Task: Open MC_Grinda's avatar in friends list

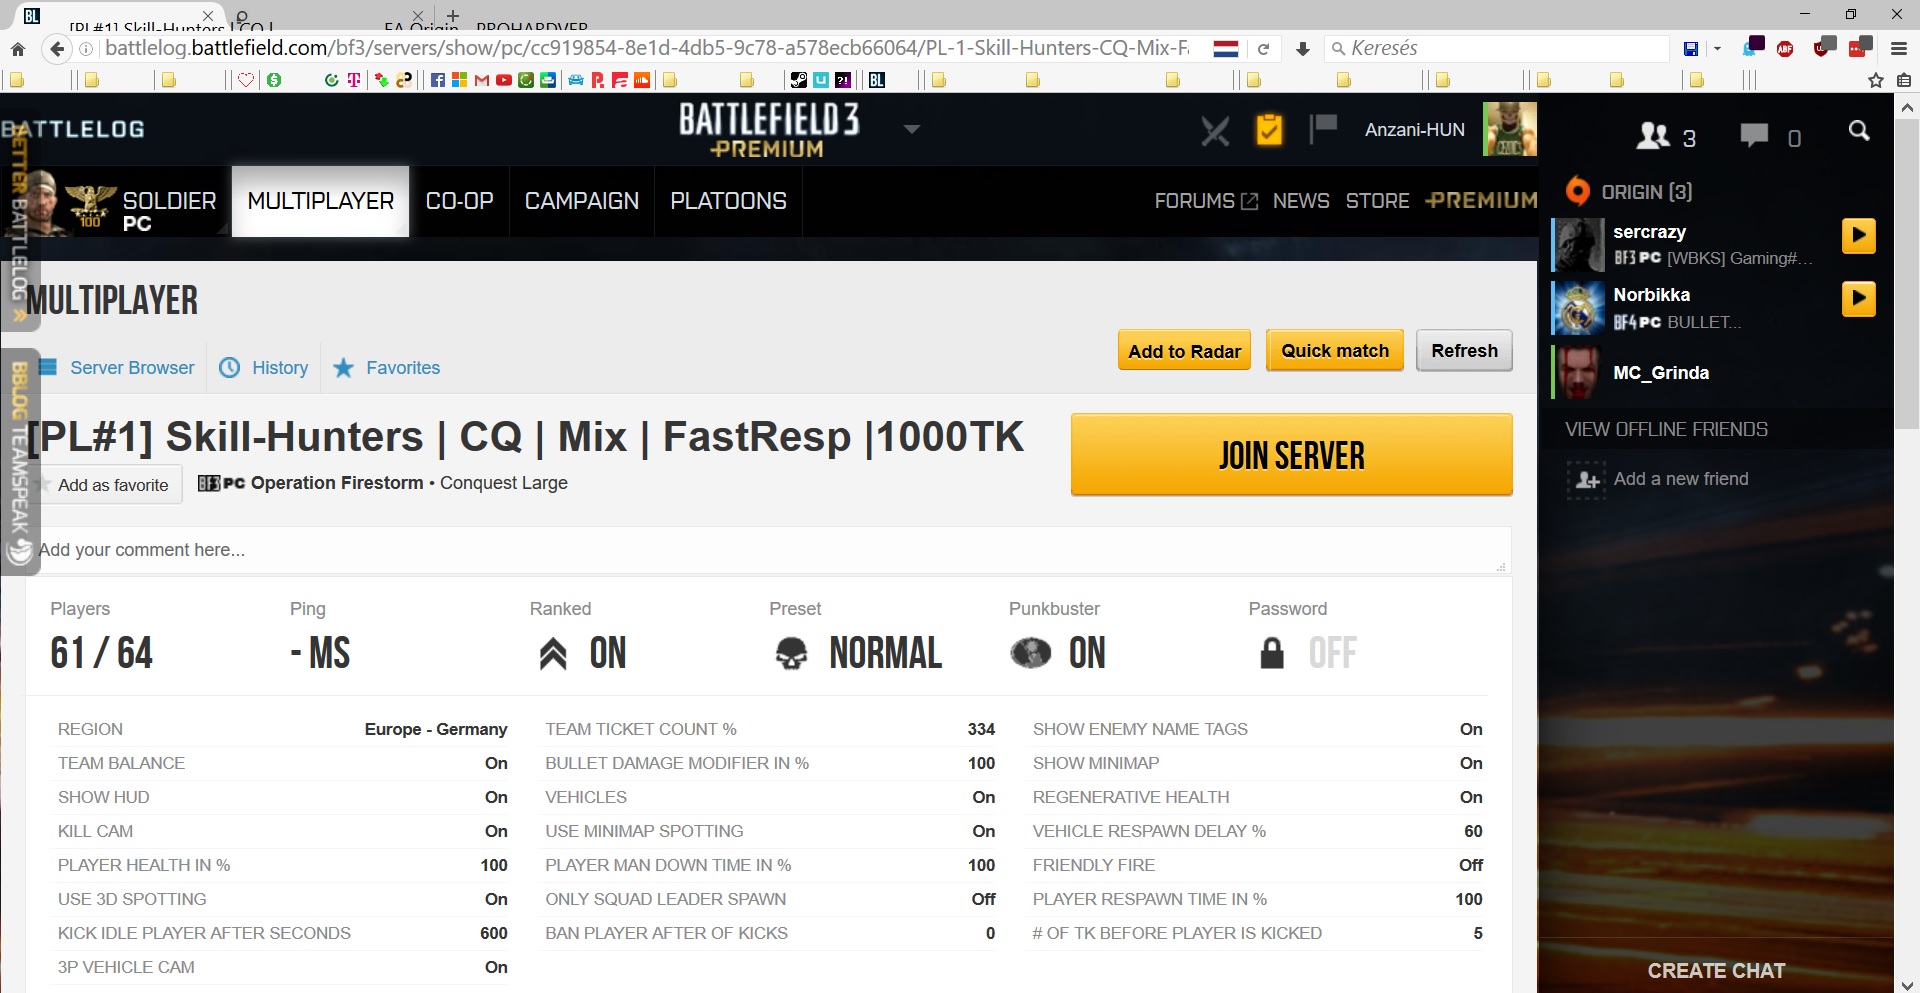Action: coord(1579,372)
